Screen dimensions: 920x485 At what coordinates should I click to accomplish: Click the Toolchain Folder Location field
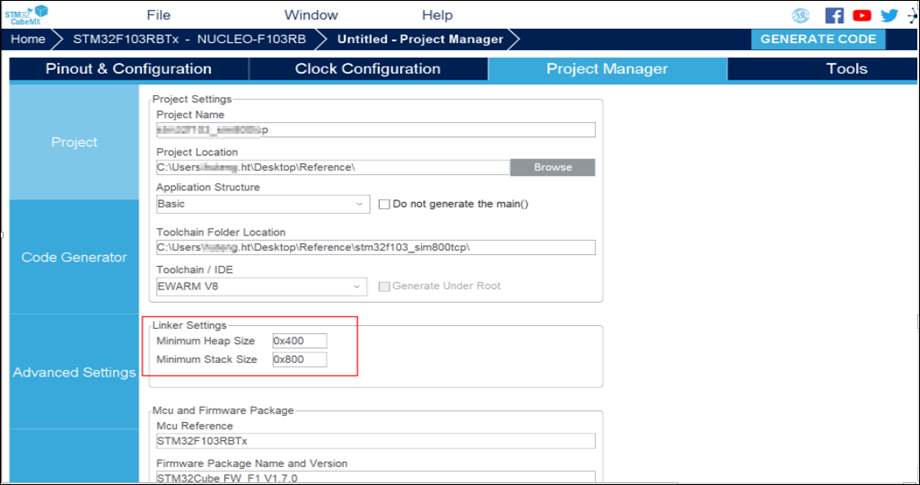point(376,247)
